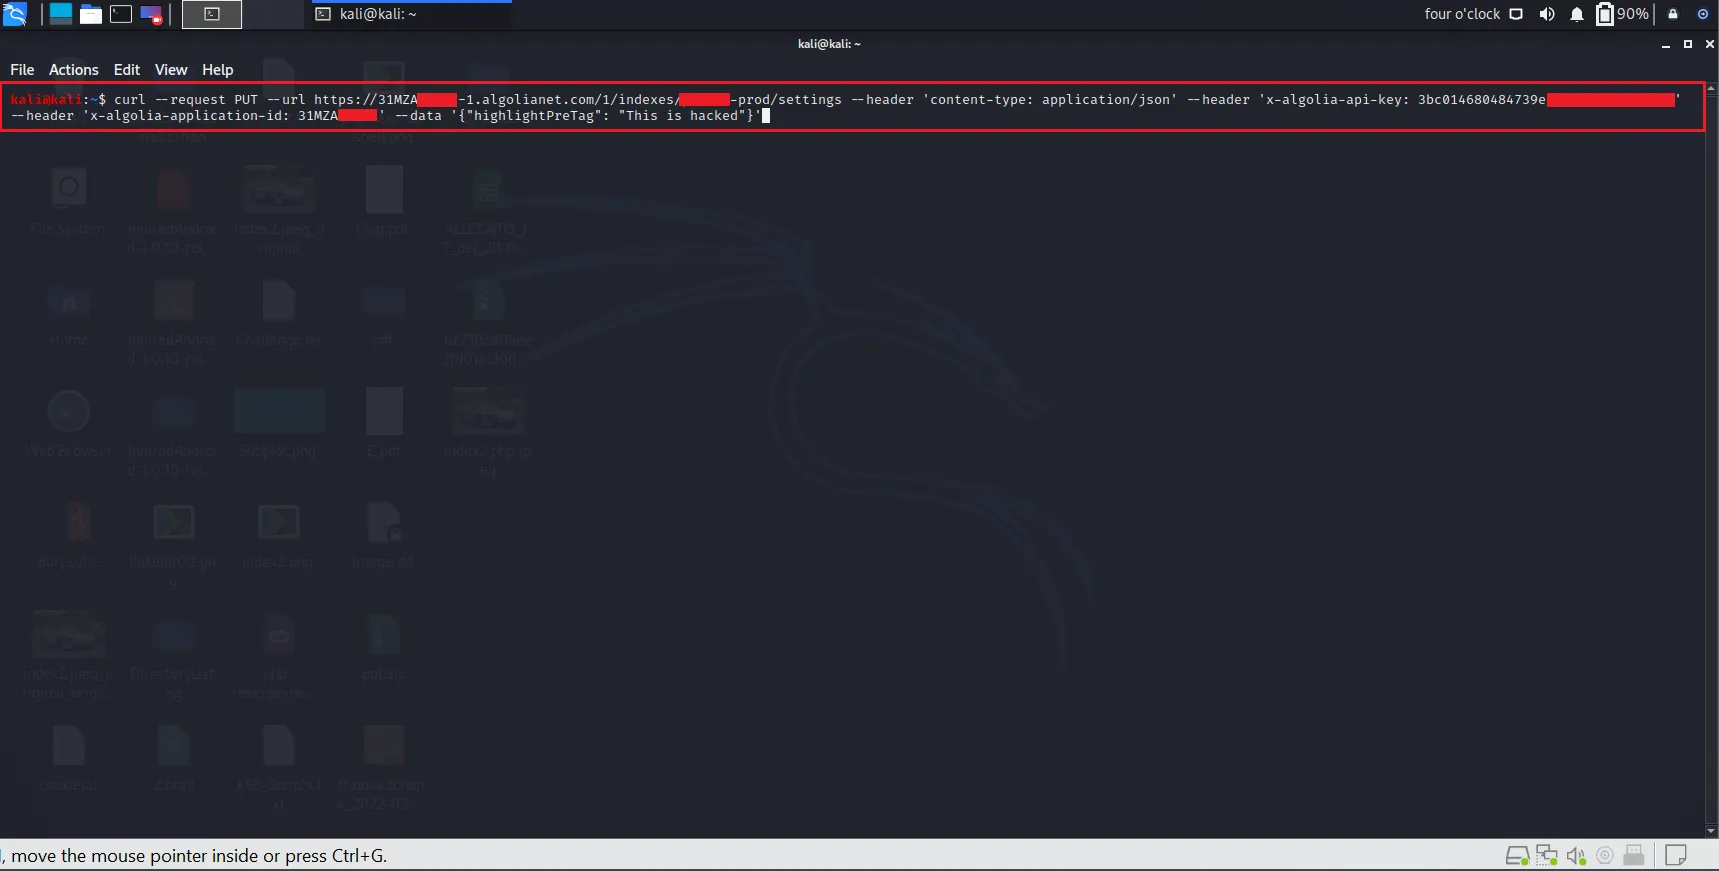
Task: Open the terminal View menu
Action: pyautogui.click(x=171, y=70)
